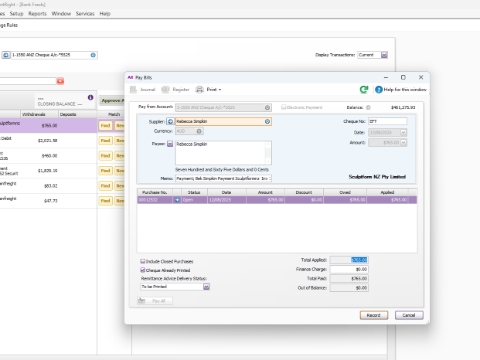The image size is (480, 360).
Task: Open the Amount dropdown in Pay Bills
Action: 403,142
